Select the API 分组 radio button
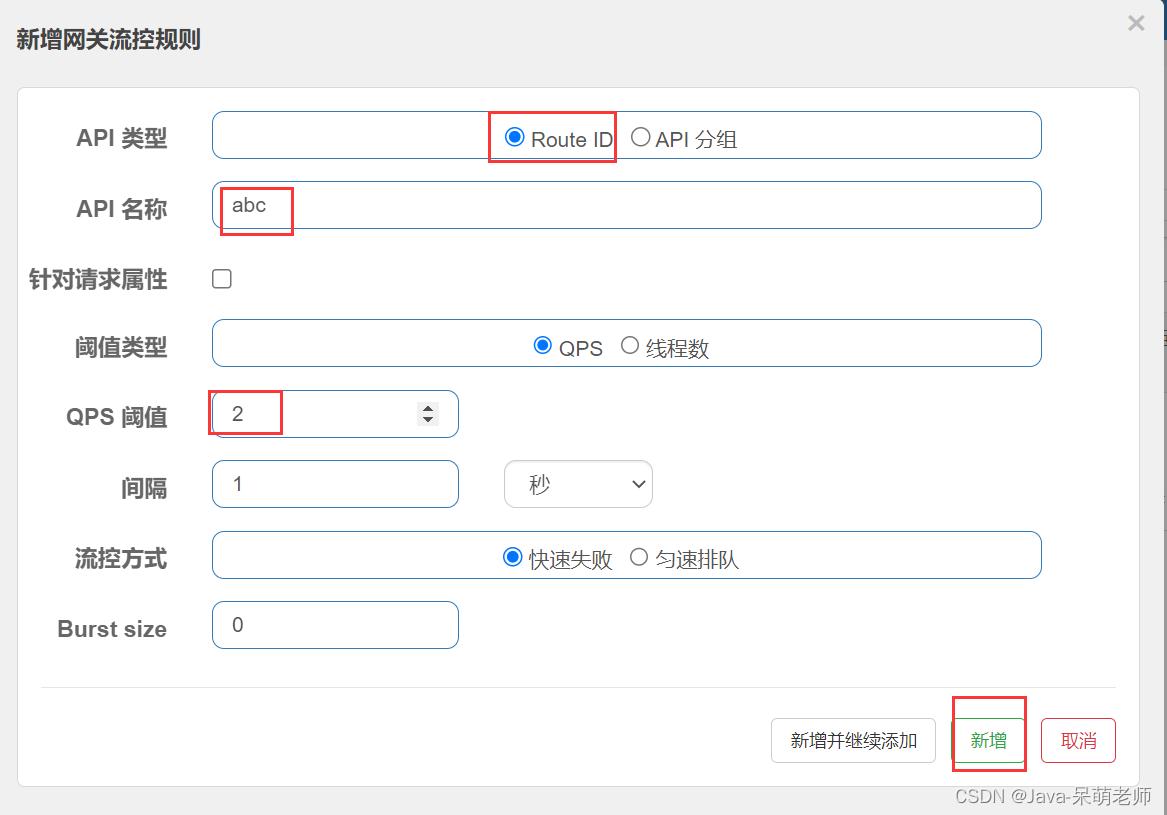 pos(640,138)
